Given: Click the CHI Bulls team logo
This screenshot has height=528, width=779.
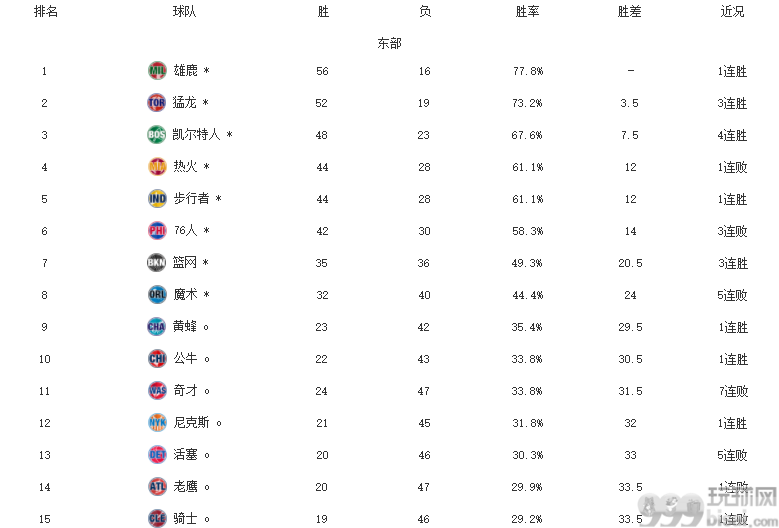Looking at the screenshot, I should (157, 359).
